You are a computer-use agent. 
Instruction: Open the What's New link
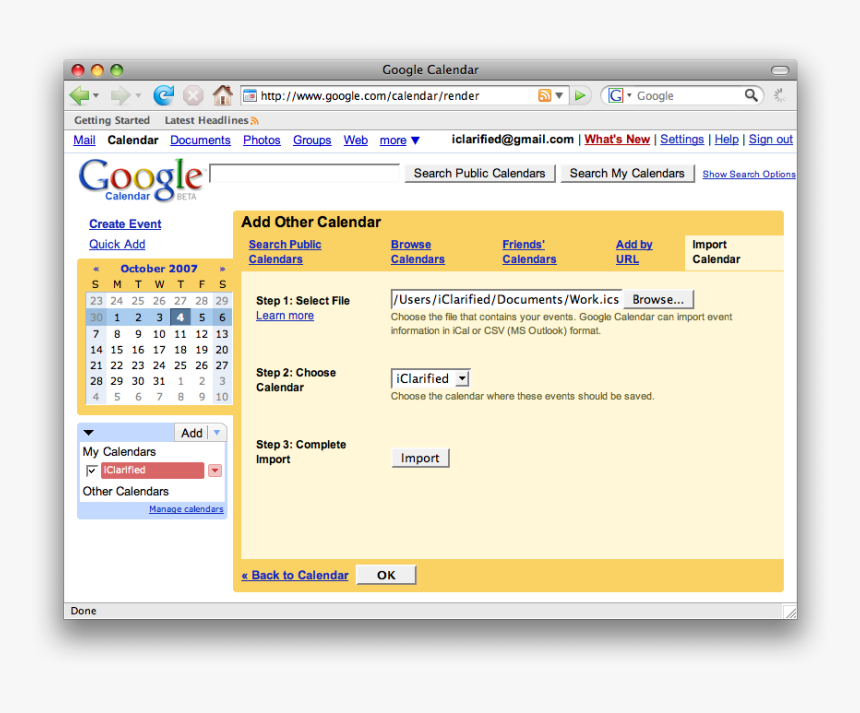[x=617, y=139]
